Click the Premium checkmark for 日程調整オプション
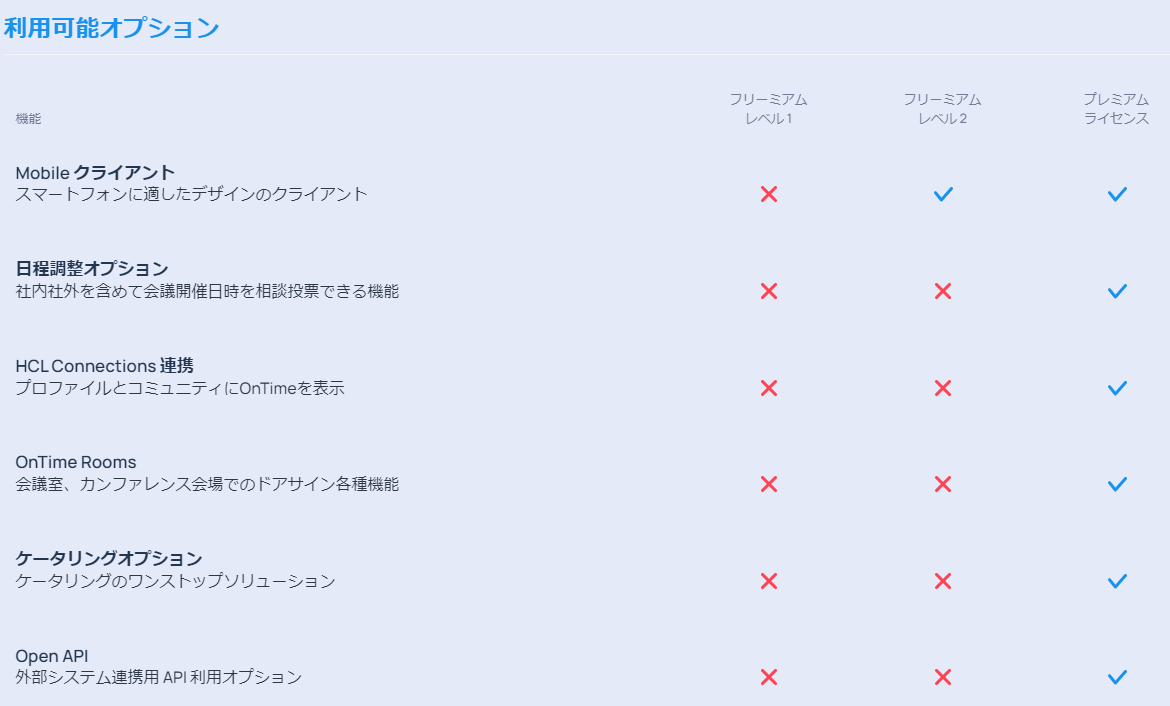 [x=1117, y=291]
